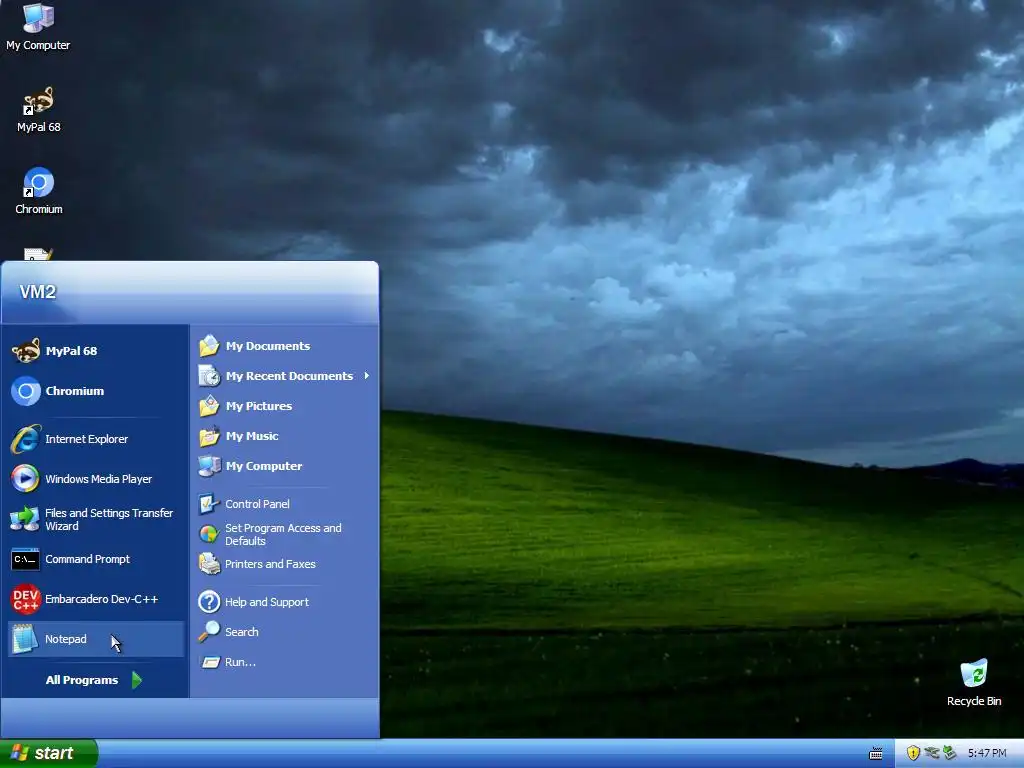Open Control Panel
The height and width of the screenshot is (768, 1024).
coord(285,504)
